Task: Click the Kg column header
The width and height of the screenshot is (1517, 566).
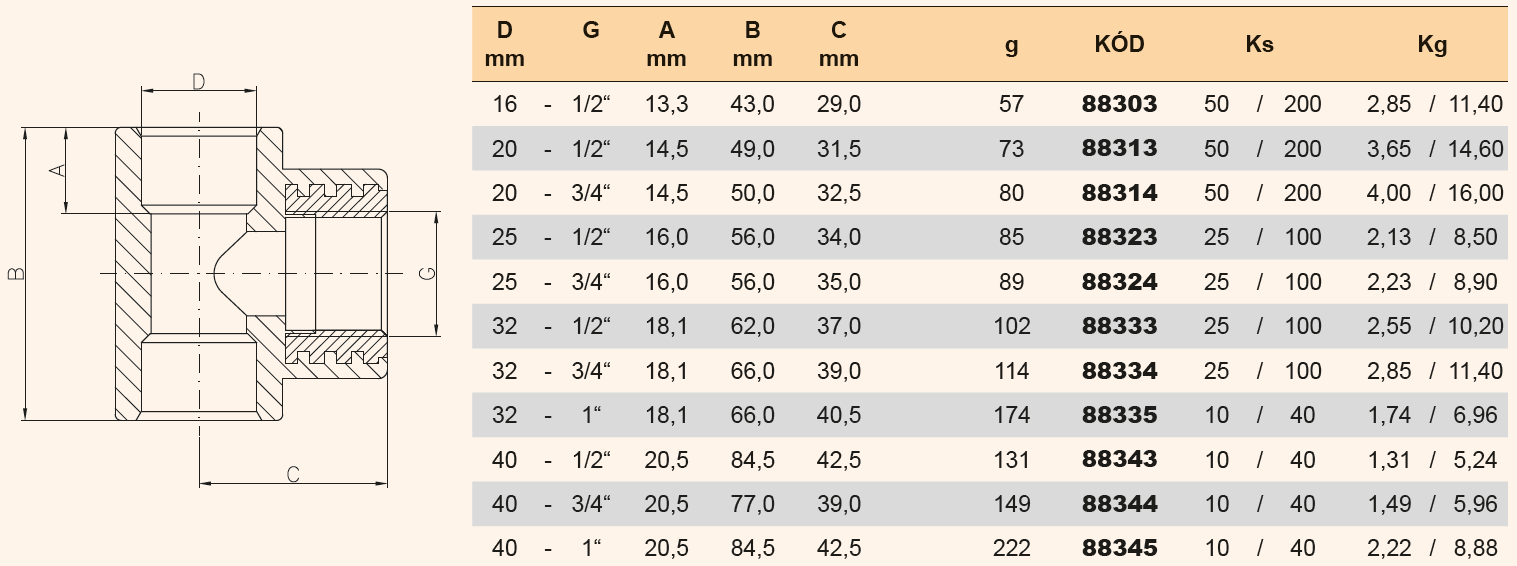Action: tap(1432, 45)
